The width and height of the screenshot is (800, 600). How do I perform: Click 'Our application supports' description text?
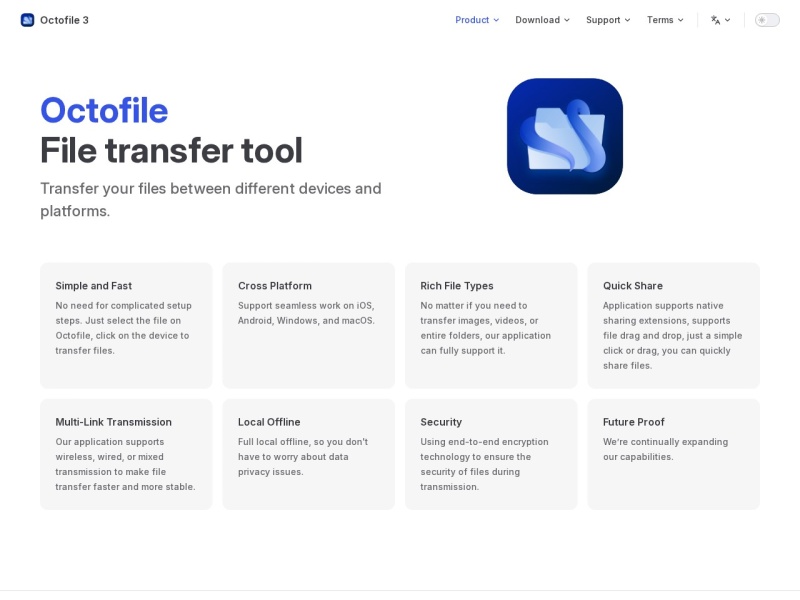pos(125,464)
